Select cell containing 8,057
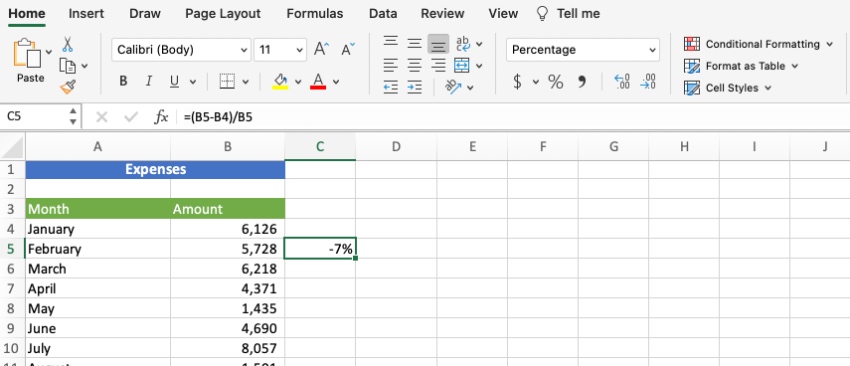Image resolution: width=850 pixels, height=366 pixels. coord(228,348)
